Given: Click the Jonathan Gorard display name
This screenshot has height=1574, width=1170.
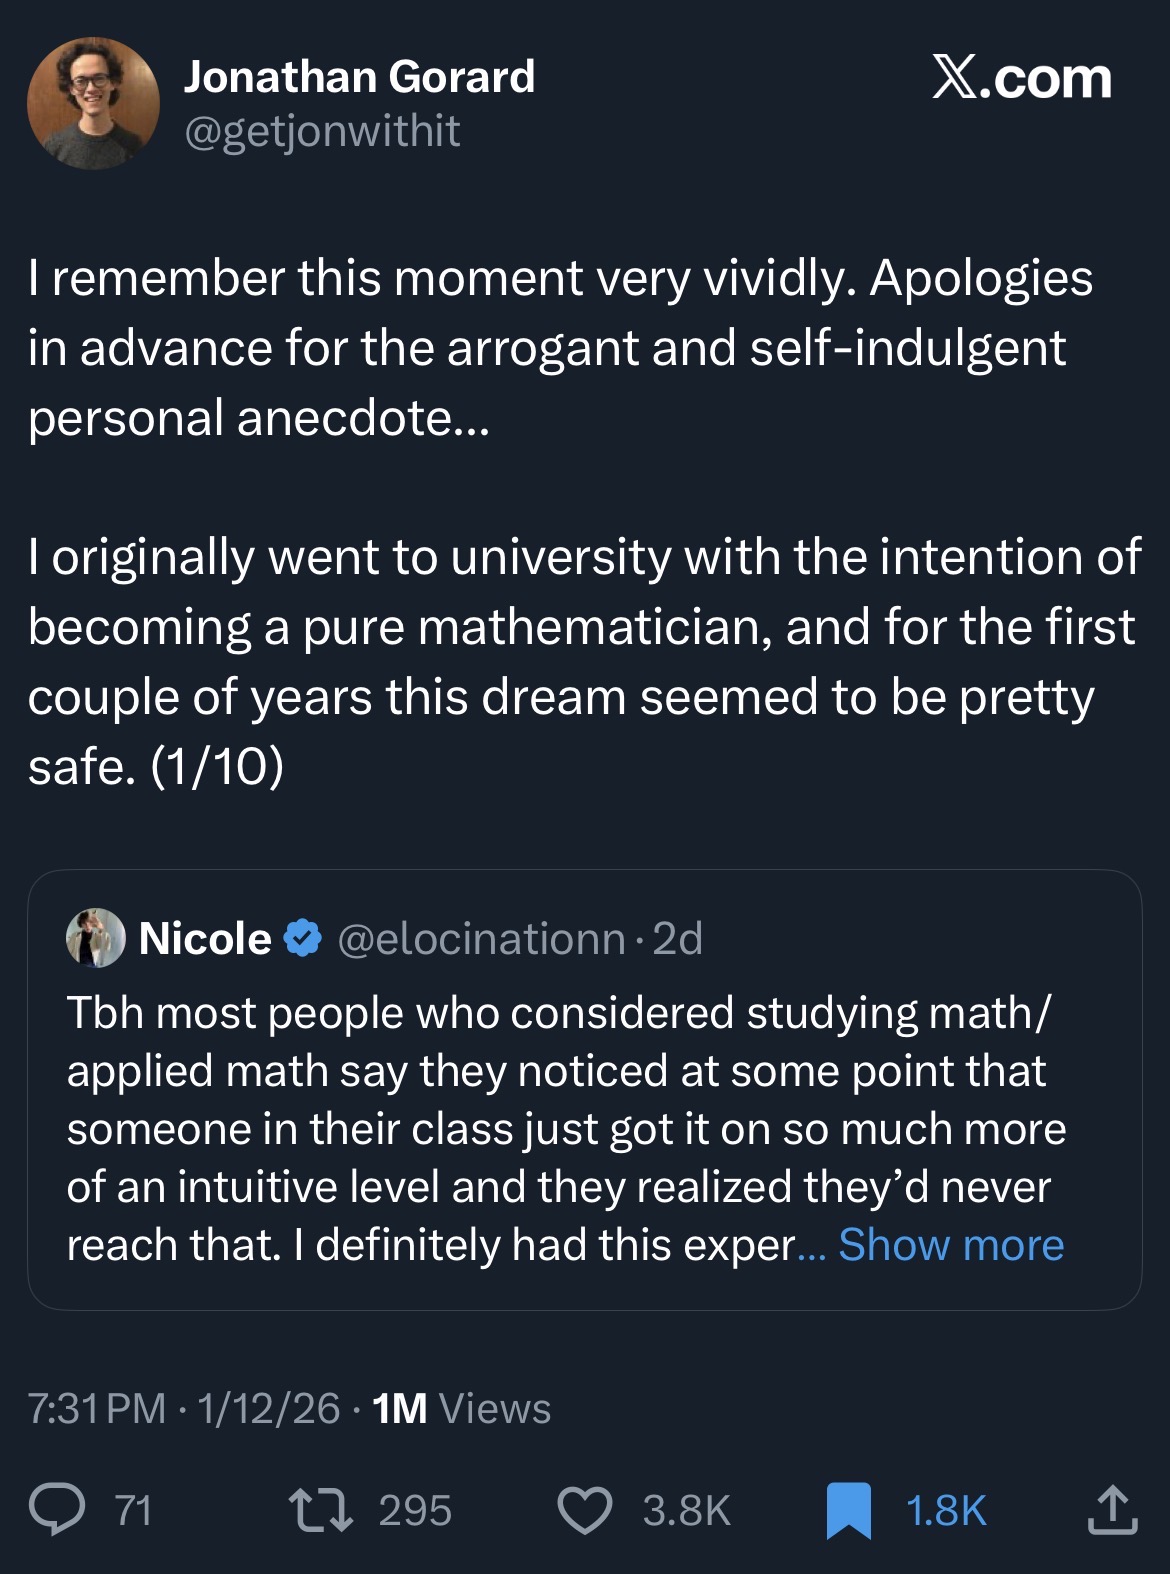Looking at the screenshot, I should pyautogui.click(x=359, y=77).
